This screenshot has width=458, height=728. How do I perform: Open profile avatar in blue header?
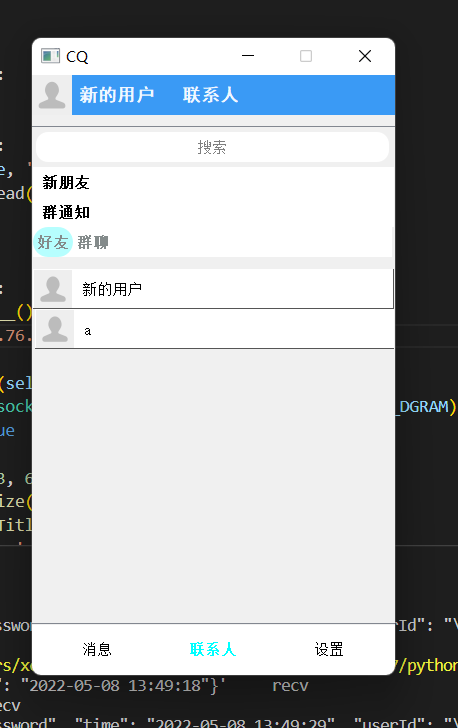tap(52, 95)
